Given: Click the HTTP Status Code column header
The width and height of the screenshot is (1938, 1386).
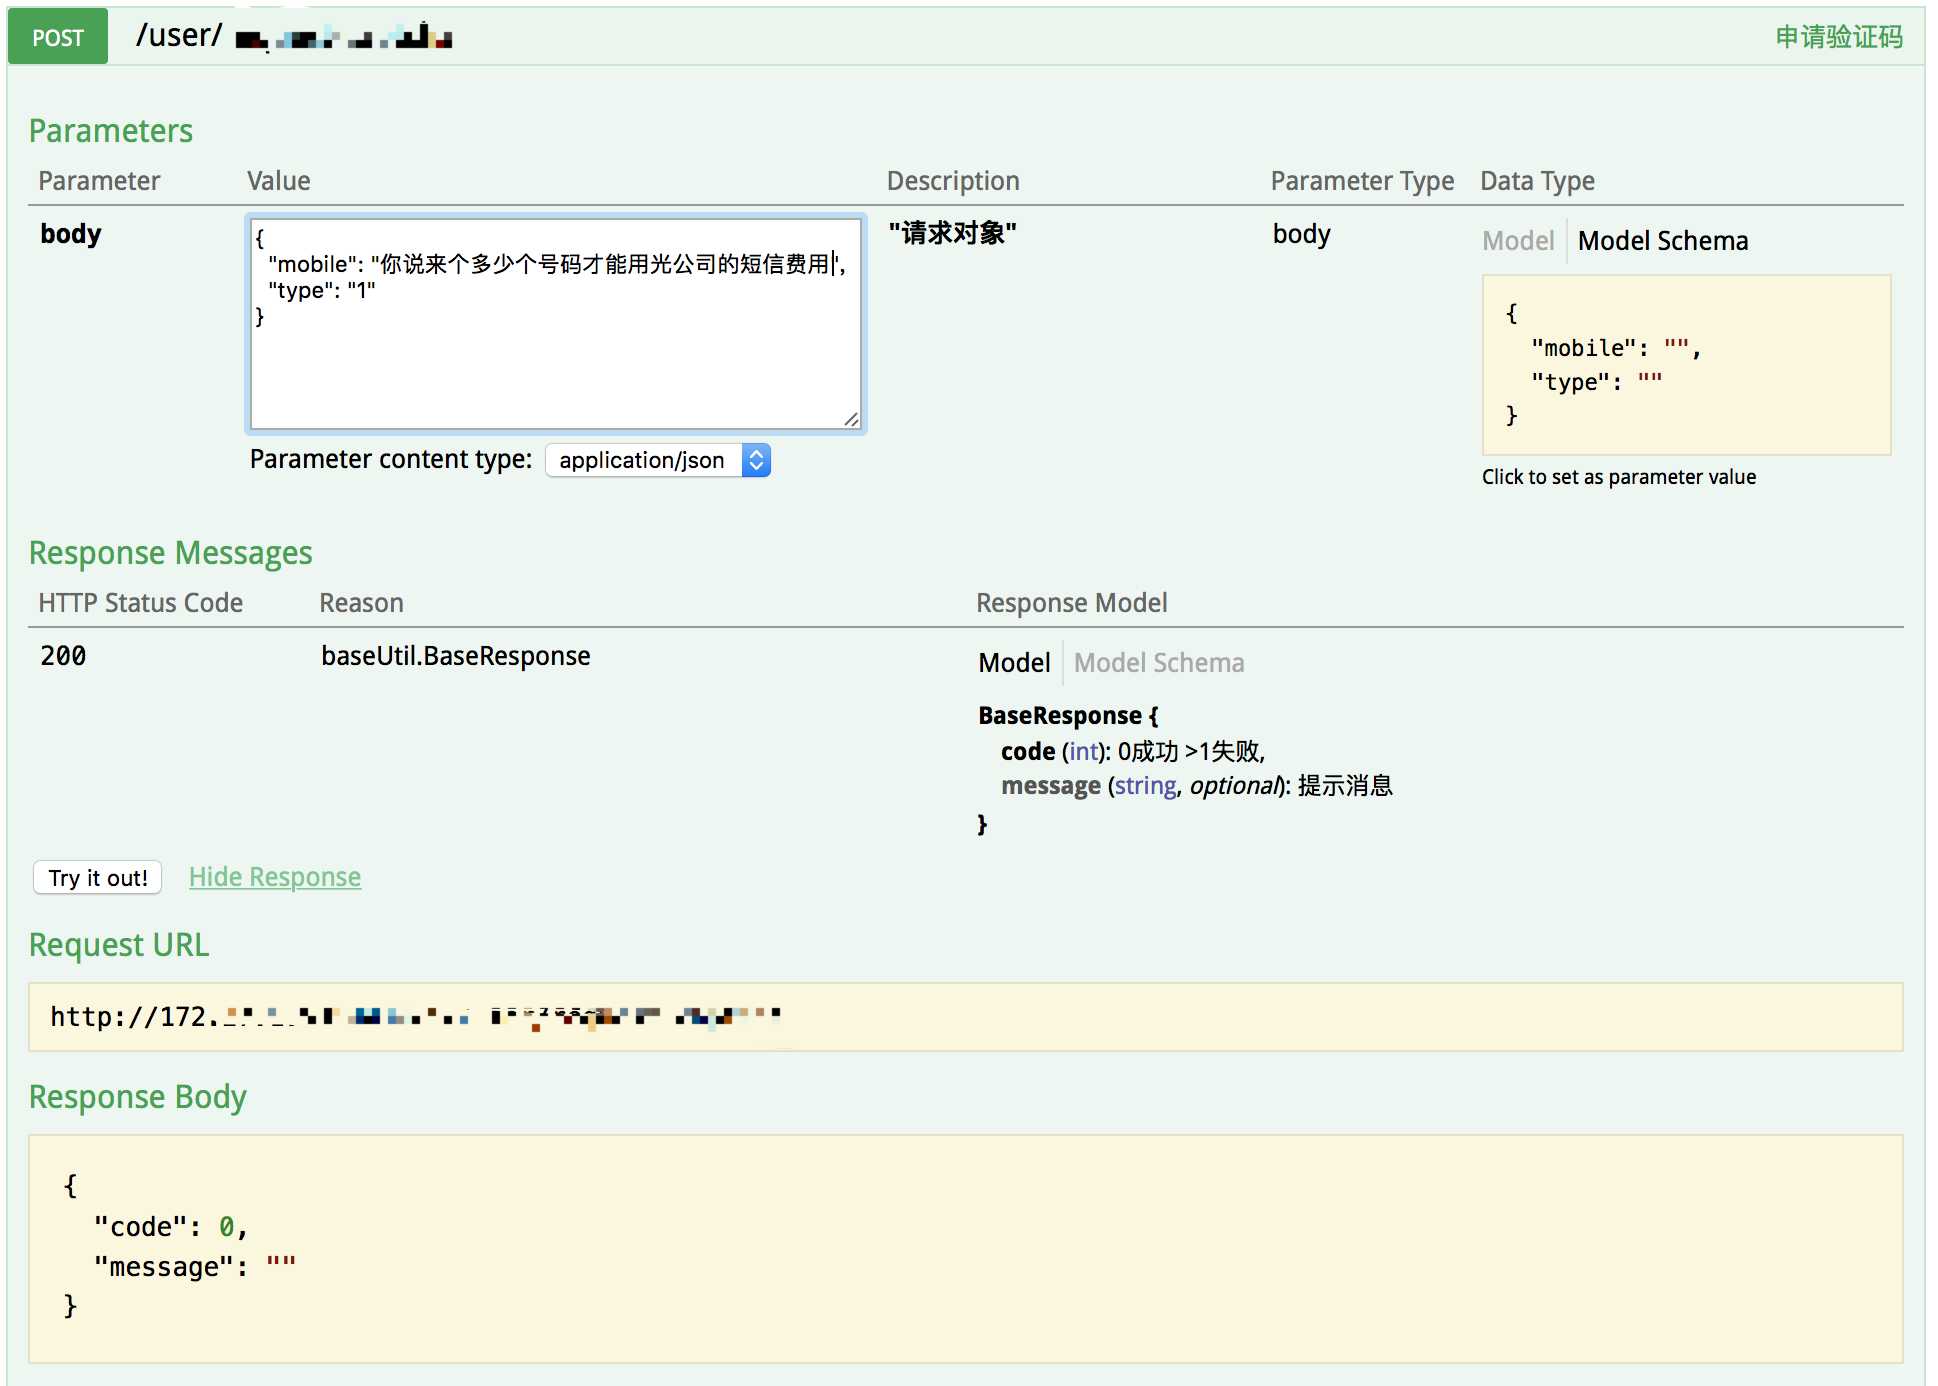Looking at the screenshot, I should pos(141,603).
